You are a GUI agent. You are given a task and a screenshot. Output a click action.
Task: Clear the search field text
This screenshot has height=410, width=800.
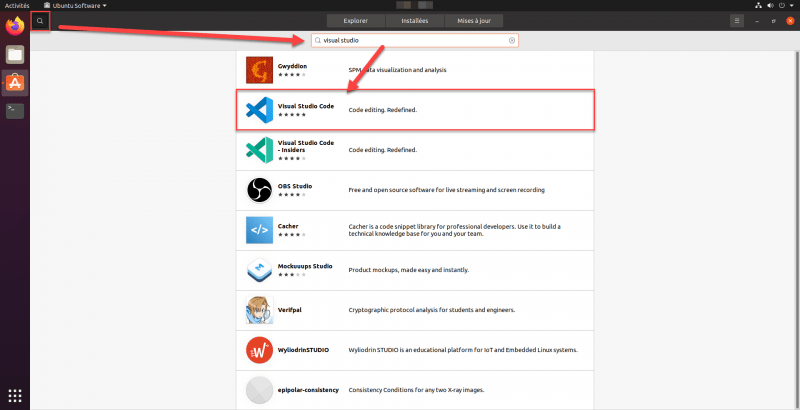click(x=512, y=40)
